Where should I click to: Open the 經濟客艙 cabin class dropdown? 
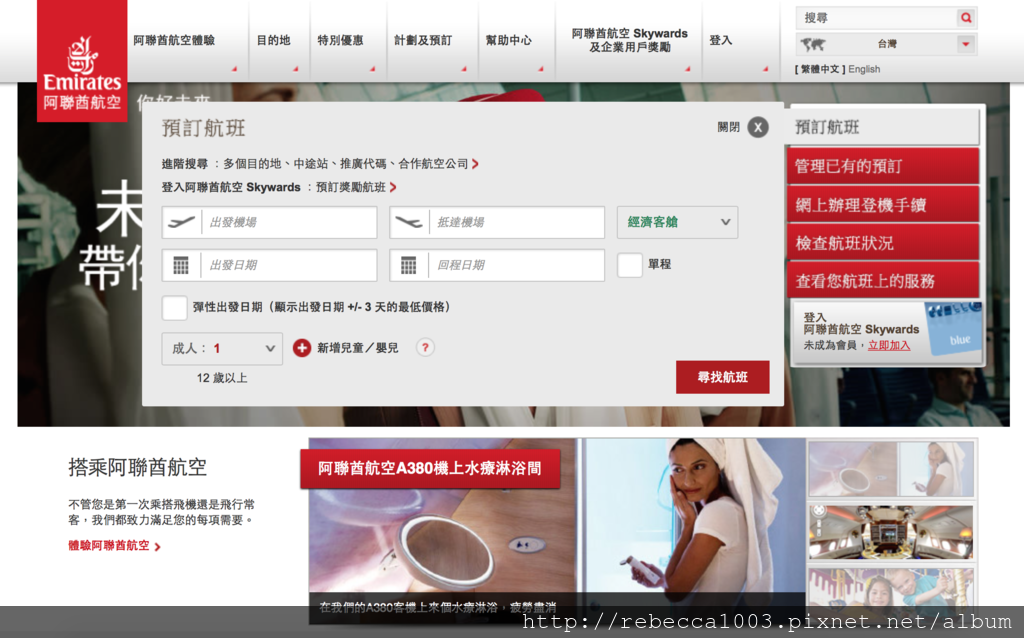tap(677, 222)
